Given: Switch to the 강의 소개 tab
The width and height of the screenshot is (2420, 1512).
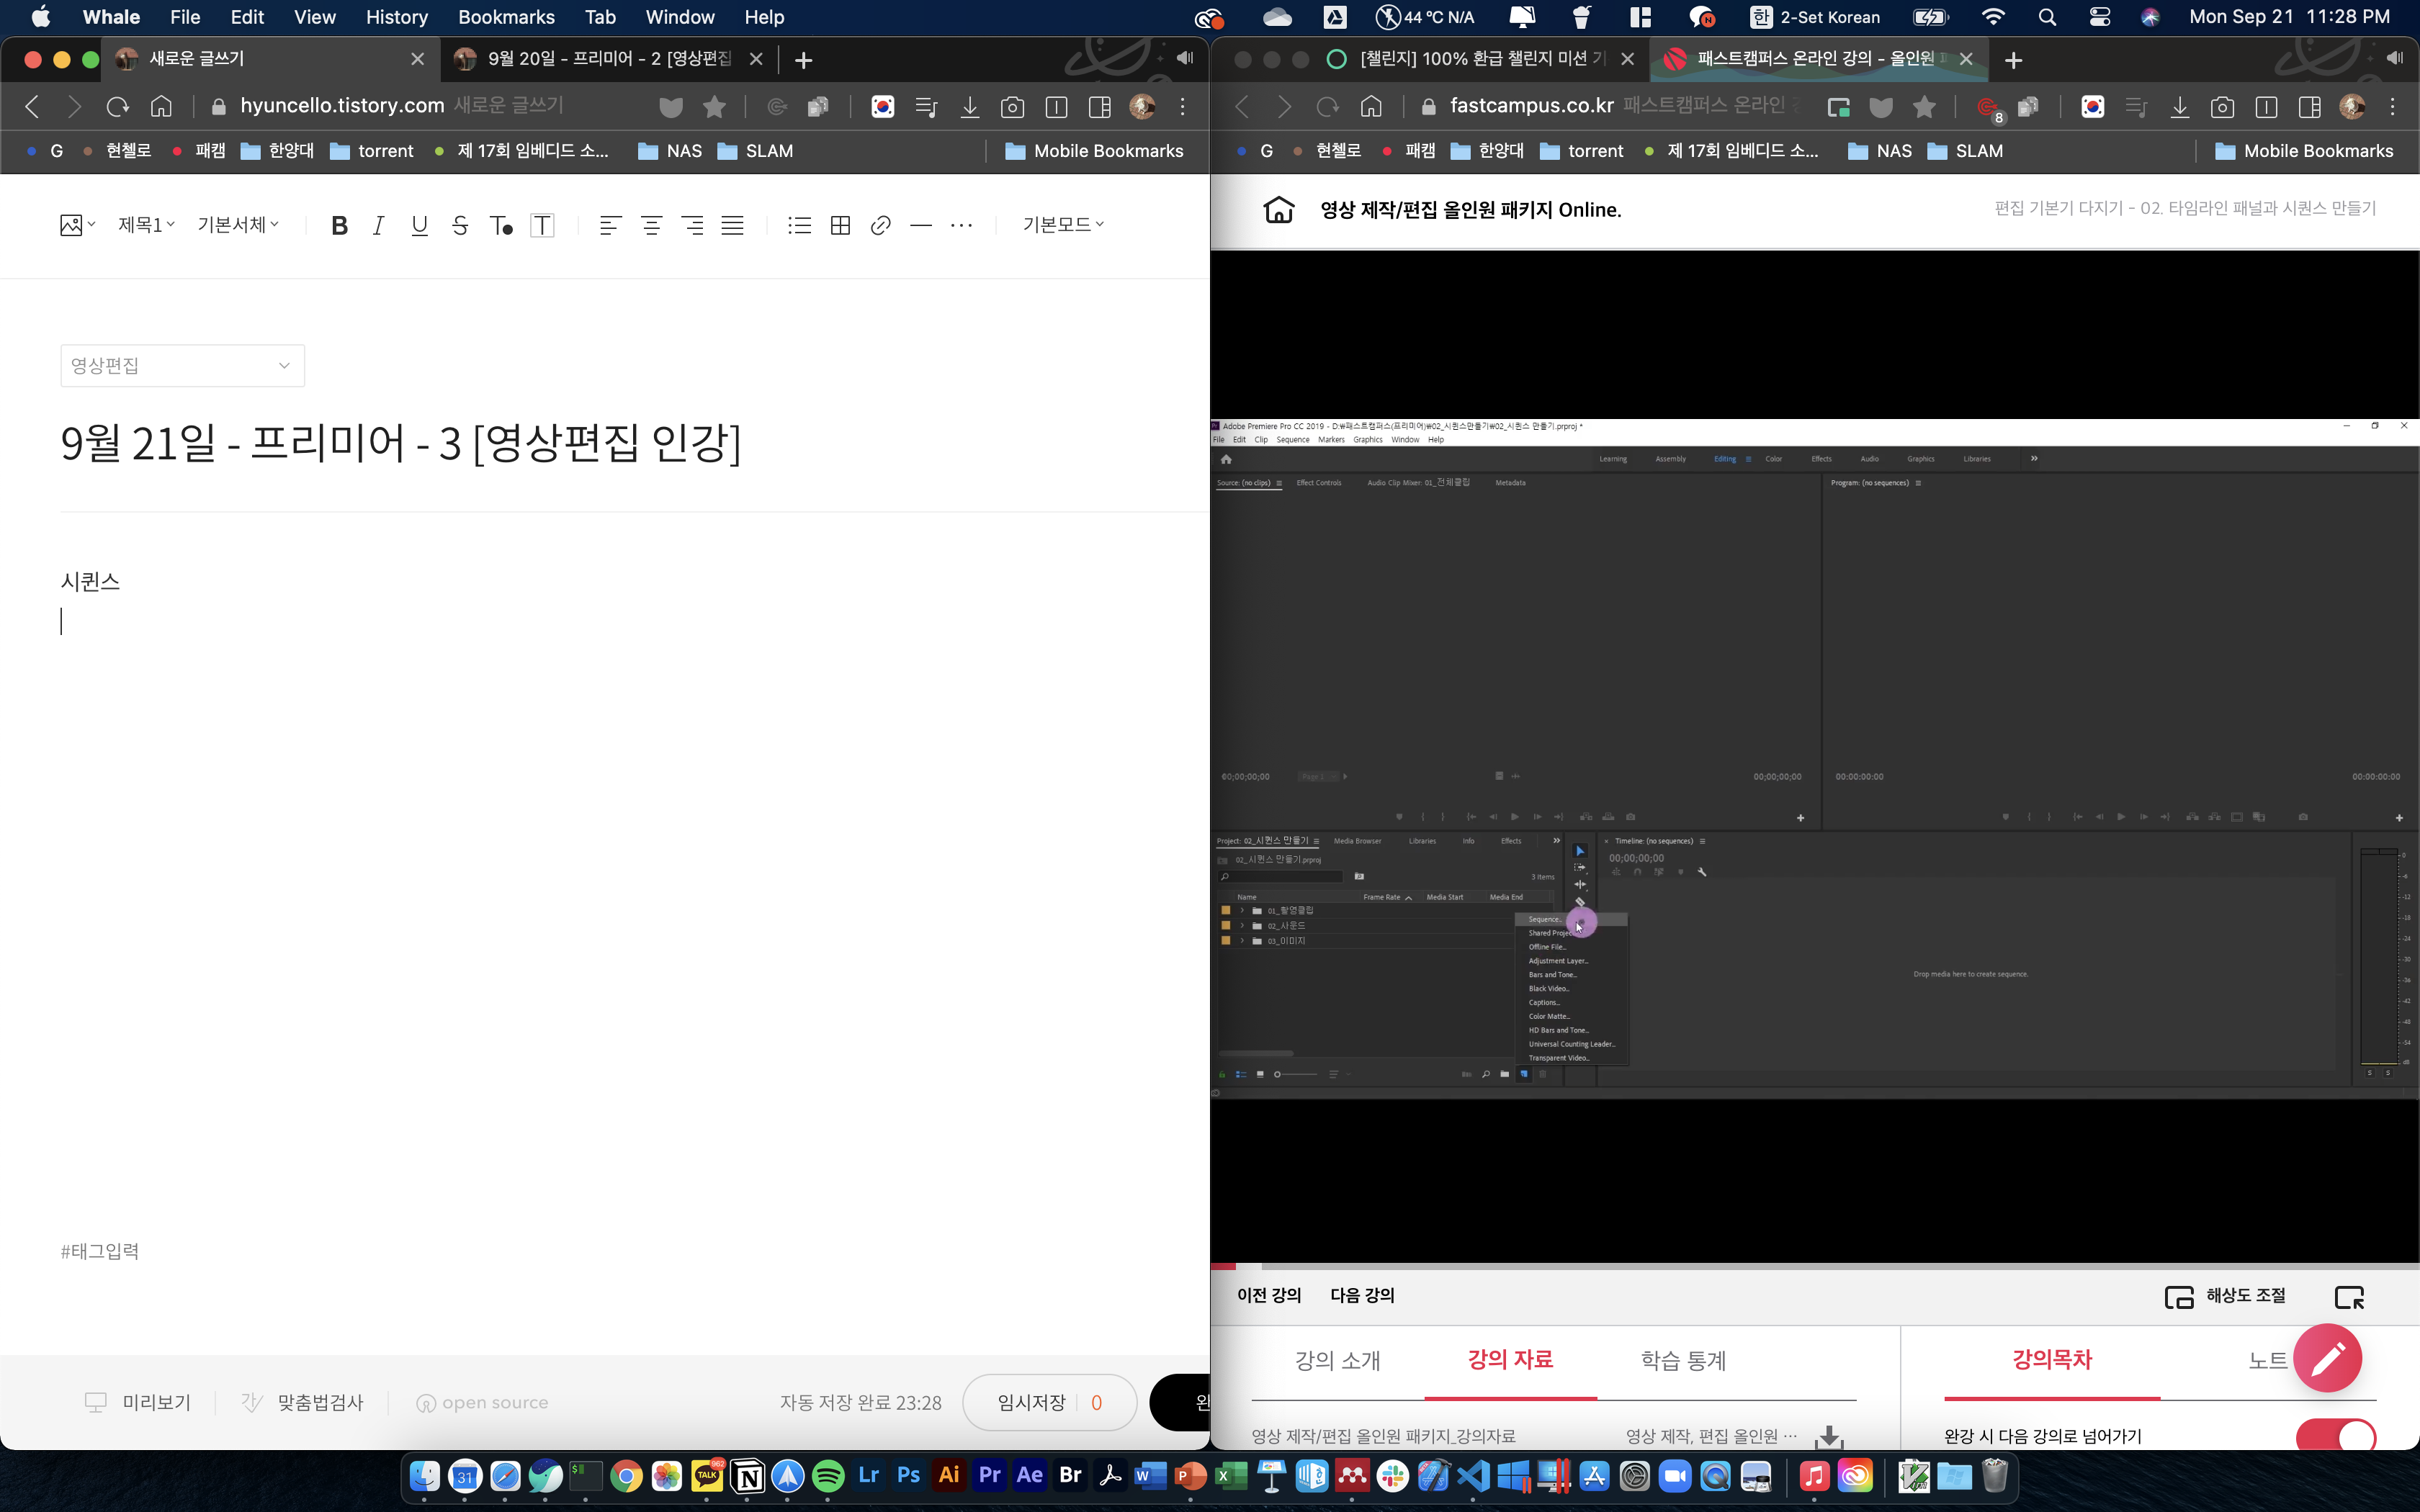Looking at the screenshot, I should (1337, 1360).
